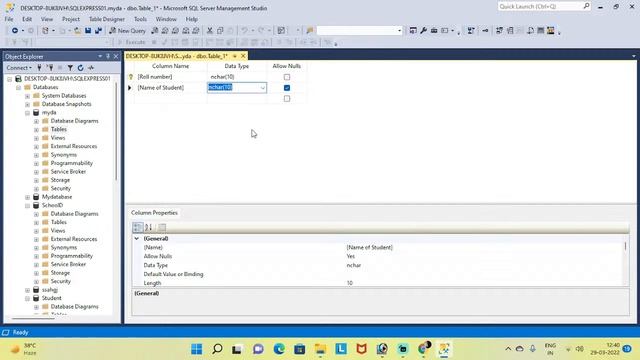Click the Connect Object Explorer plug icon
The width and height of the screenshot is (640, 360).
coord(40,68)
